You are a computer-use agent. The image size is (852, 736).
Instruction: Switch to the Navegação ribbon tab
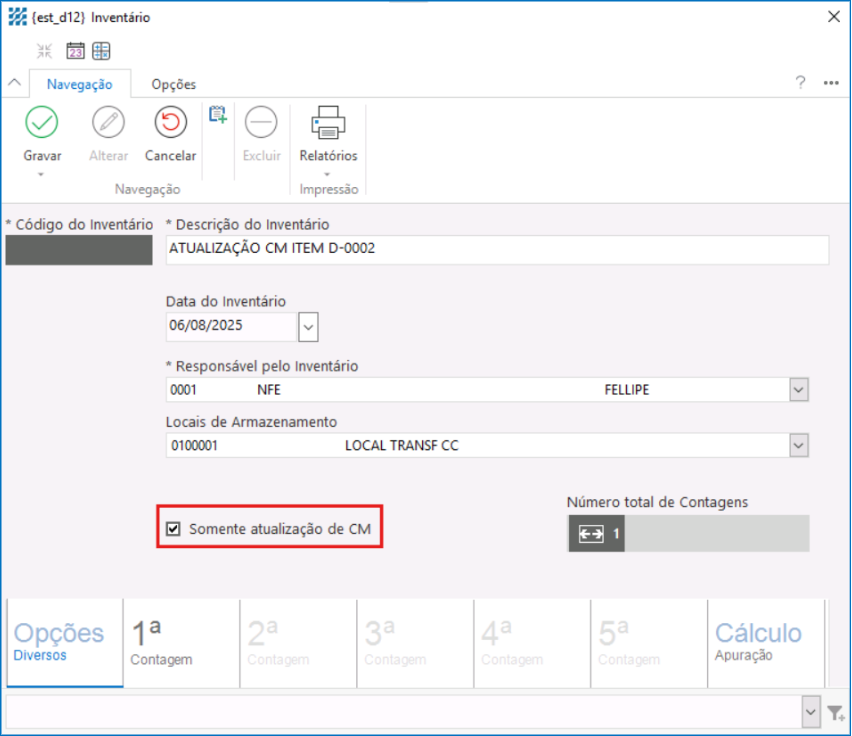[79, 84]
